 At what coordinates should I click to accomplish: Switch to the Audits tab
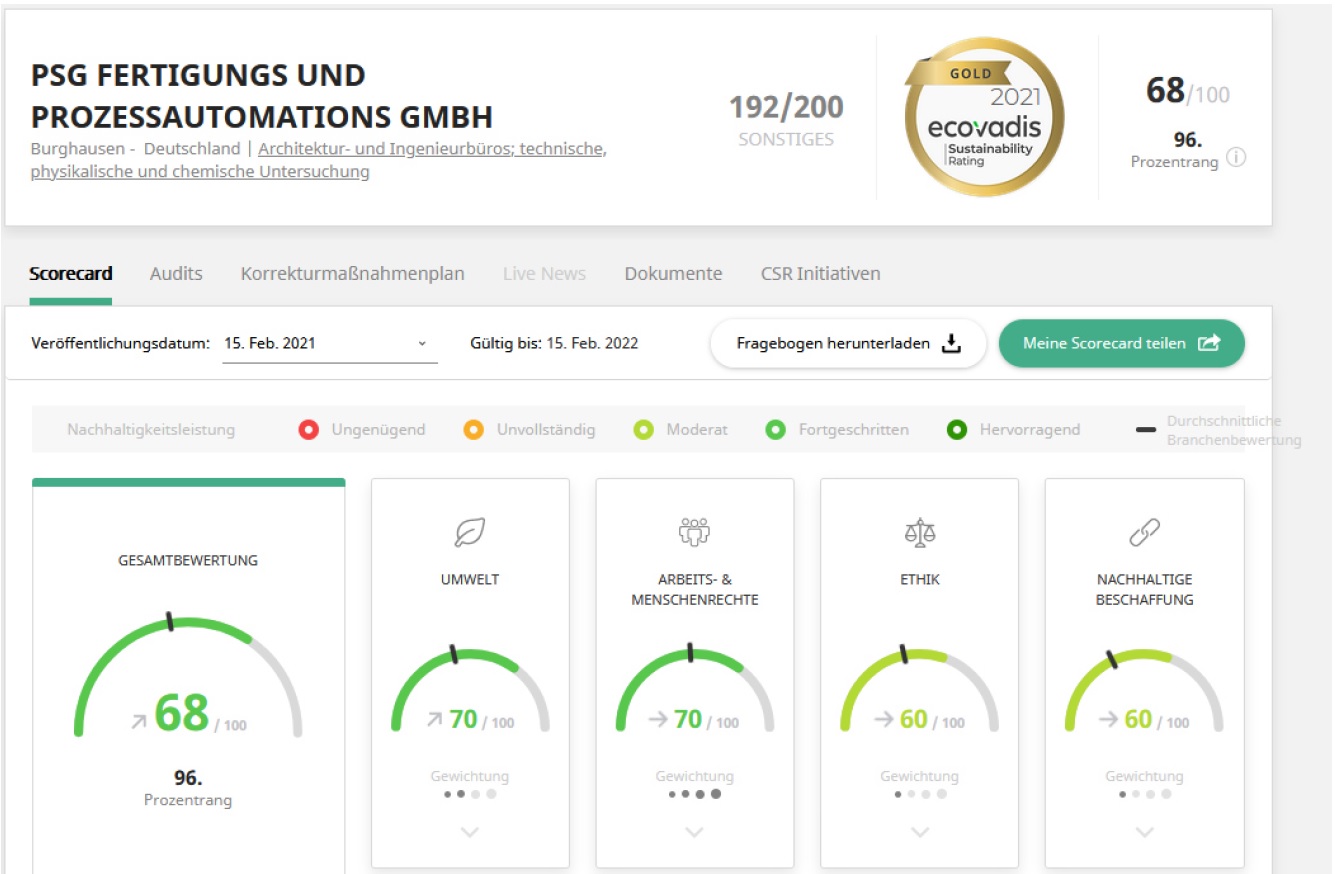coord(176,274)
